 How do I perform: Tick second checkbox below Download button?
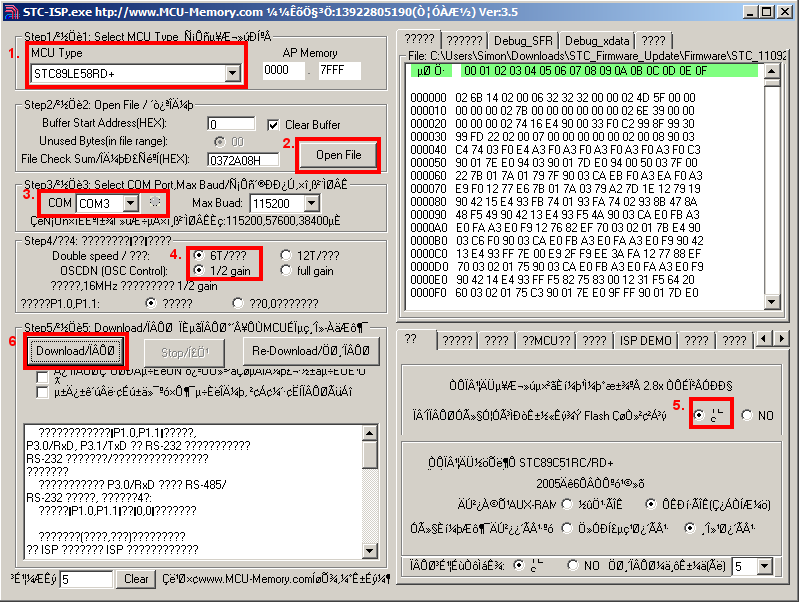pyautogui.click(x=43, y=392)
